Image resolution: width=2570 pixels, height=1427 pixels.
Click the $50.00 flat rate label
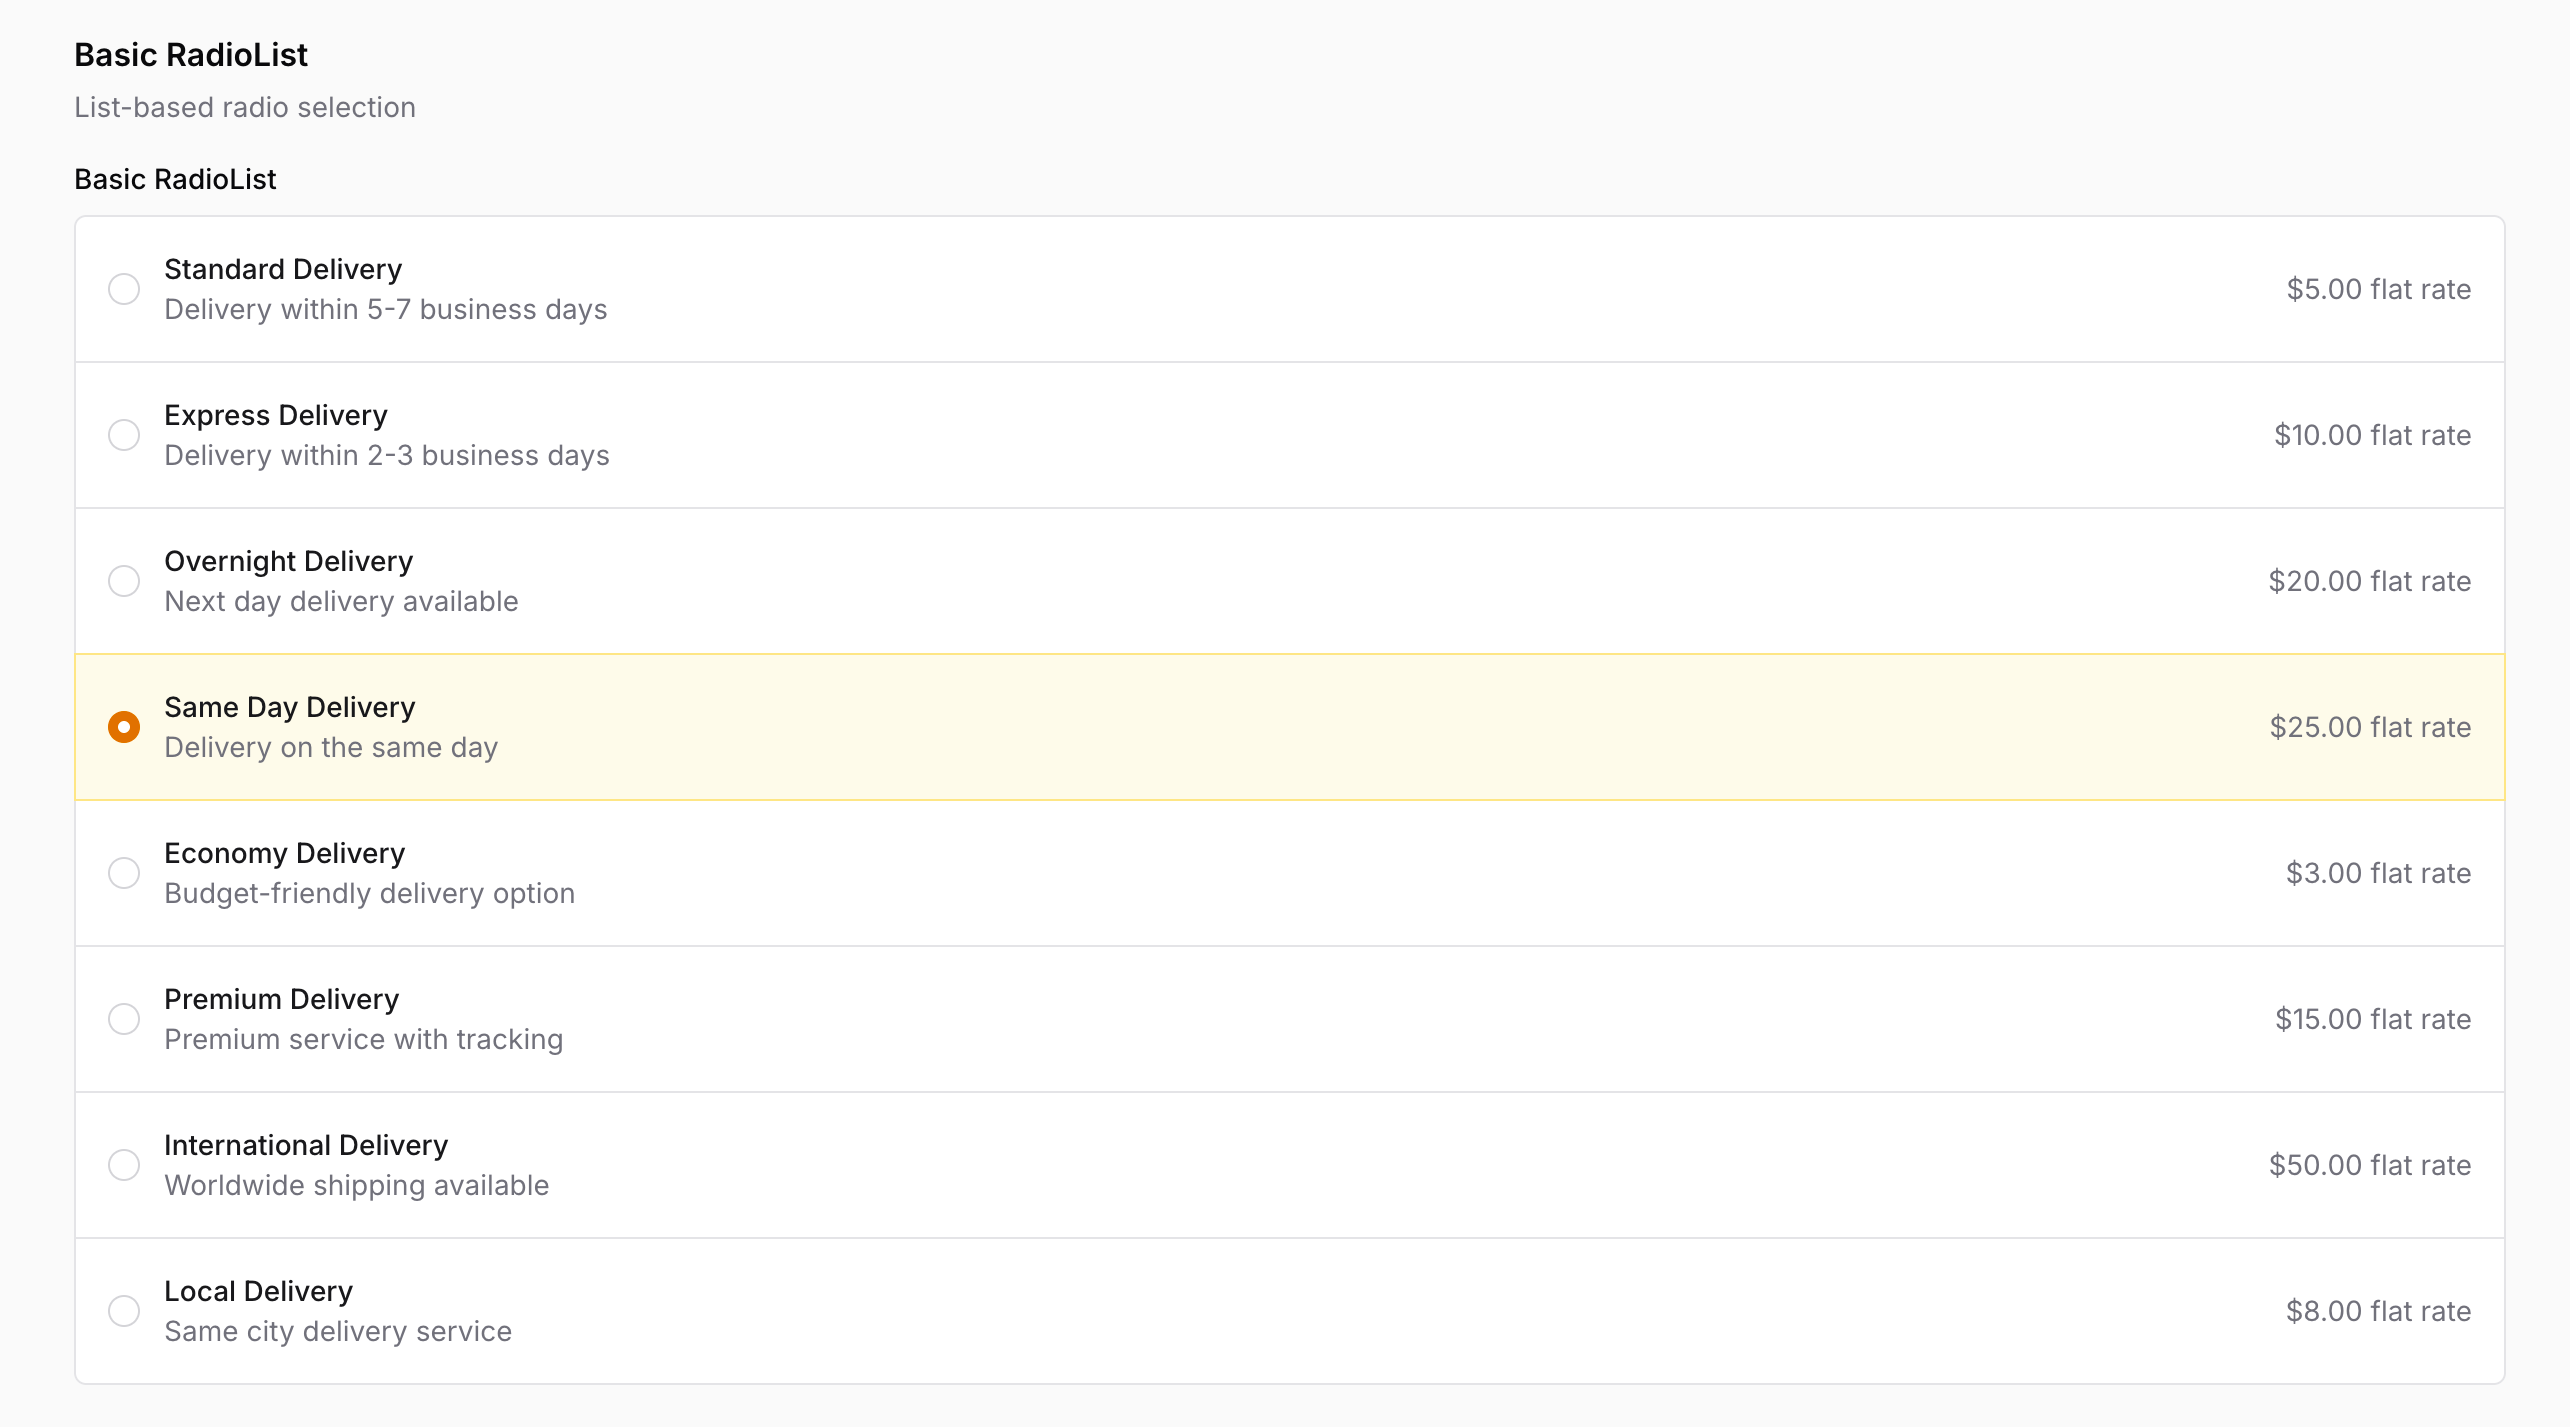coord(2370,1165)
